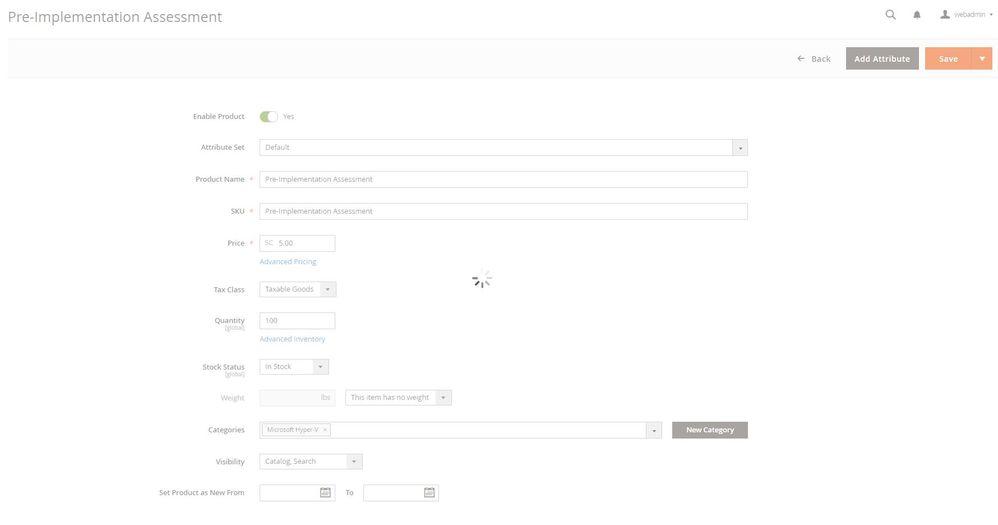Viewport: 998px width, 525px height.
Task: Open the Advanced Pricing link
Action: pyautogui.click(x=288, y=262)
